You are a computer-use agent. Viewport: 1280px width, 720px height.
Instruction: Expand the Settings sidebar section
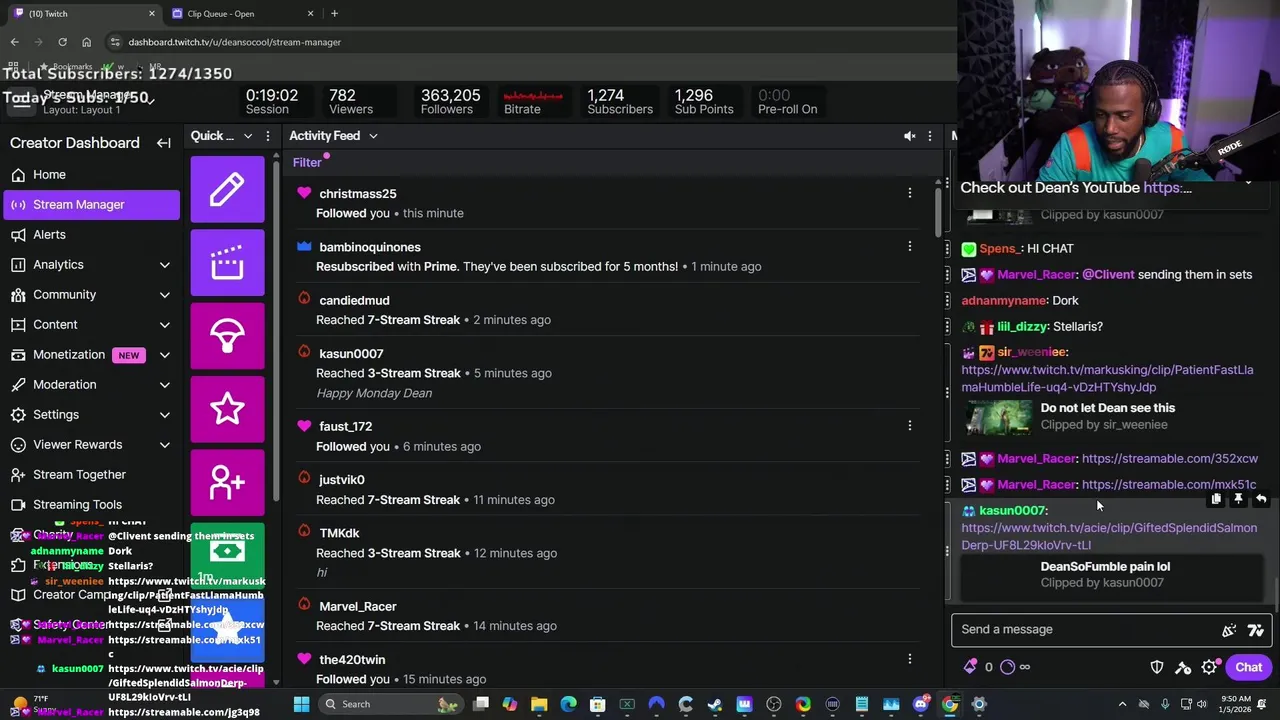(164, 415)
